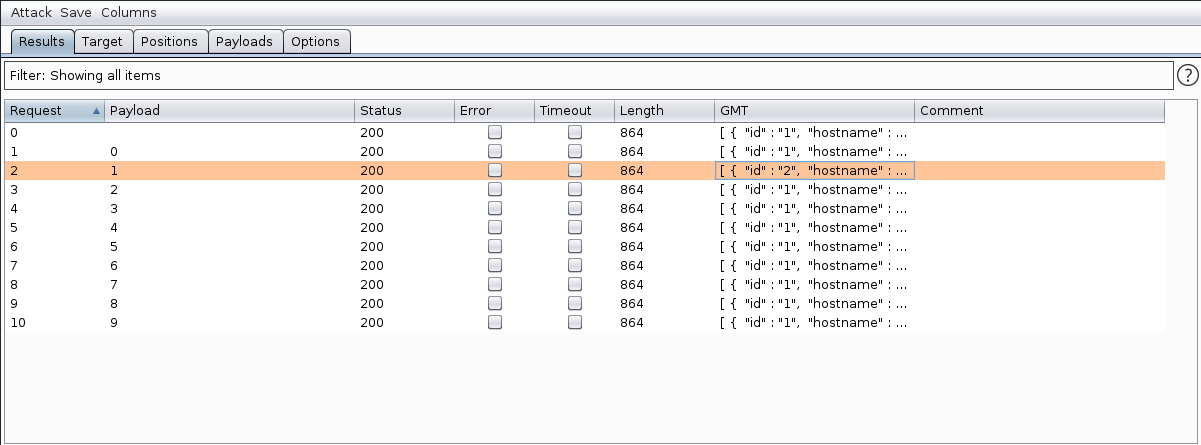Sort by the Status column header
Image resolution: width=1201 pixels, height=445 pixels.
(403, 111)
